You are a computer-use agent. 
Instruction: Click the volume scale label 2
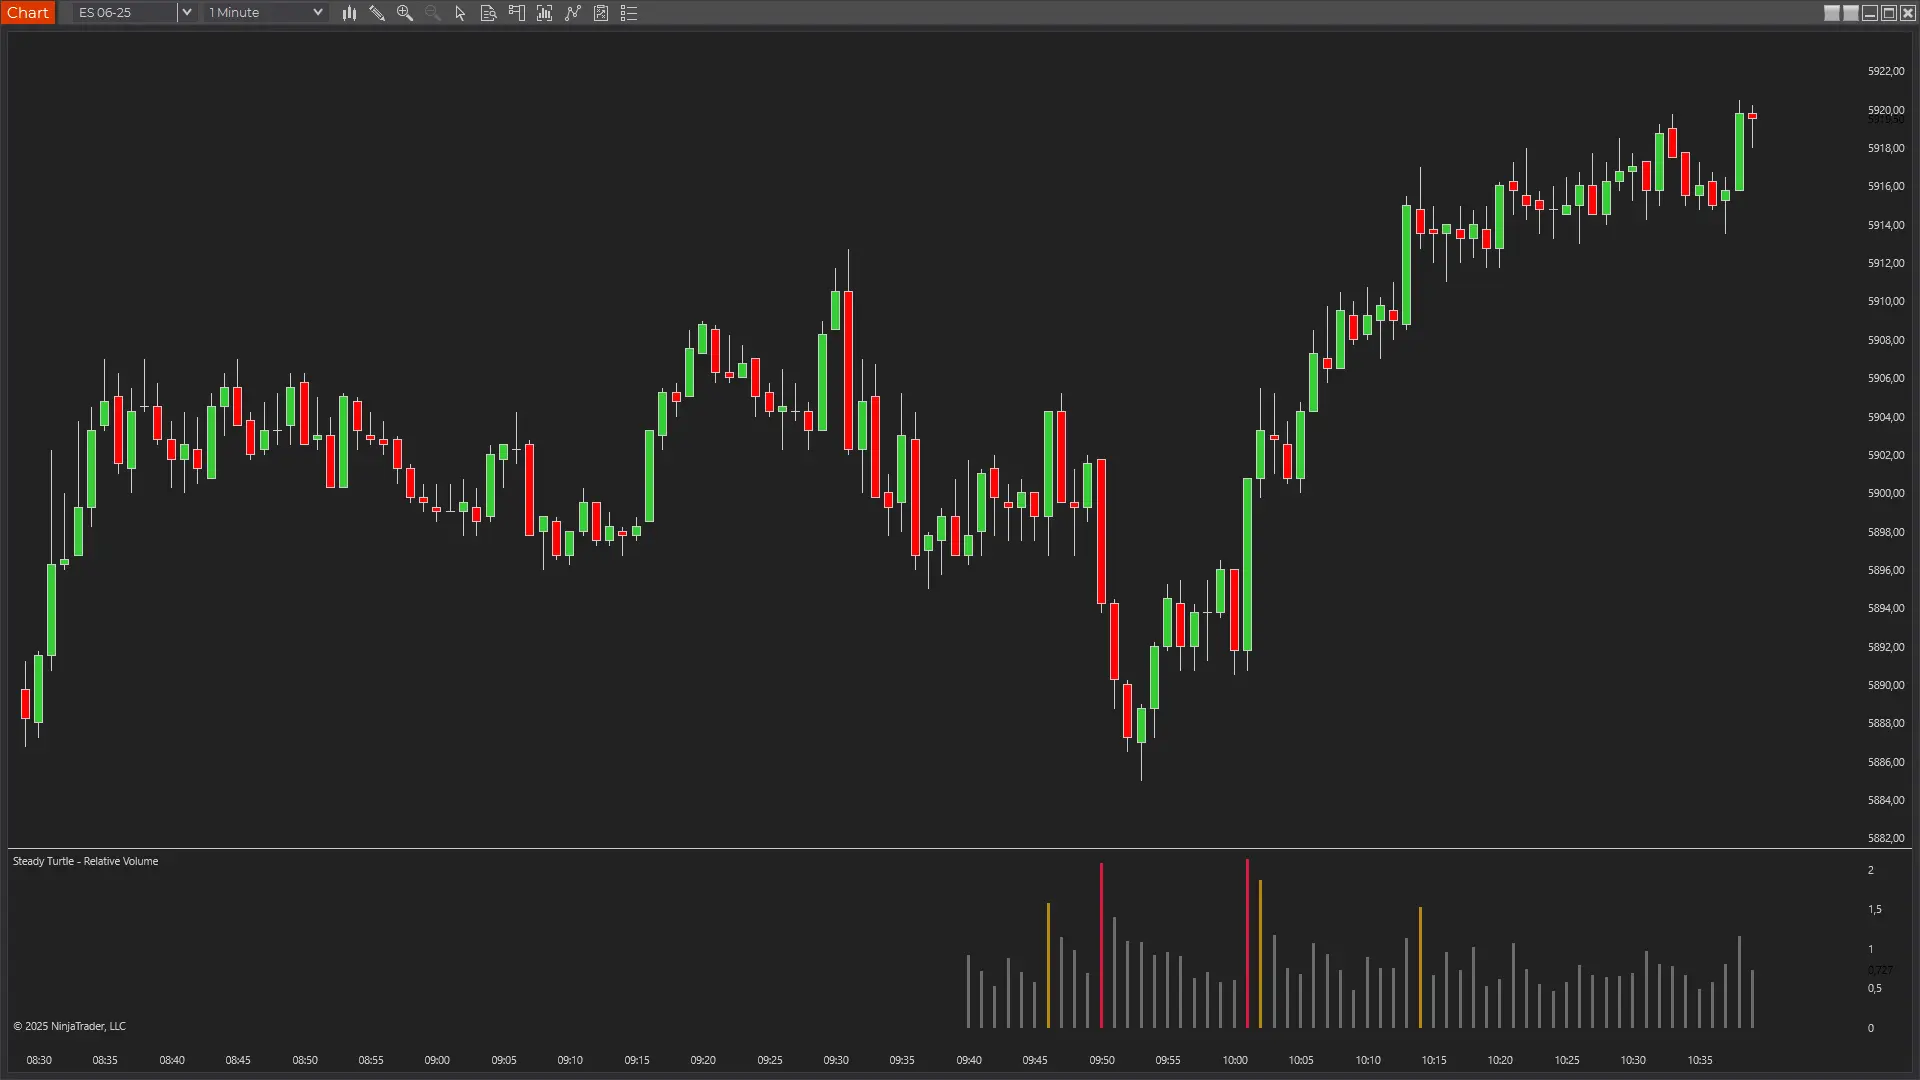pos(1871,870)
